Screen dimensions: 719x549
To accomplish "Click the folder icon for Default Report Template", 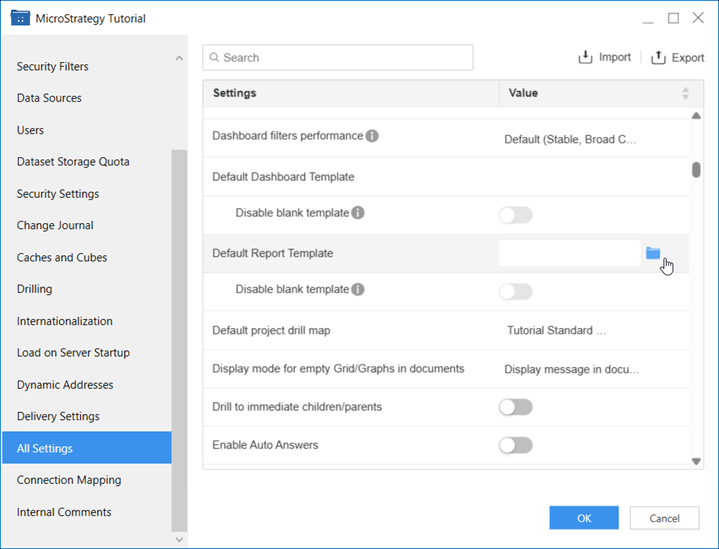I will tap(653, 253).
